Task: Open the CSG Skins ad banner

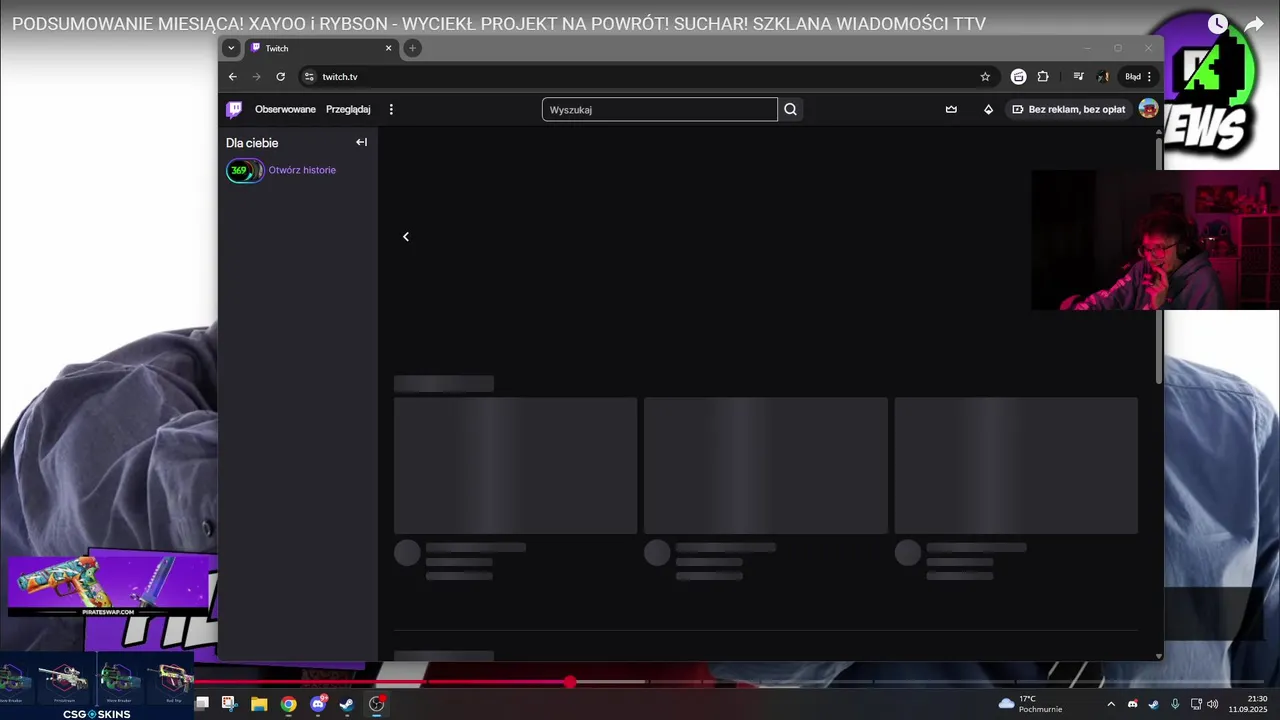Action: pos(97,688)
